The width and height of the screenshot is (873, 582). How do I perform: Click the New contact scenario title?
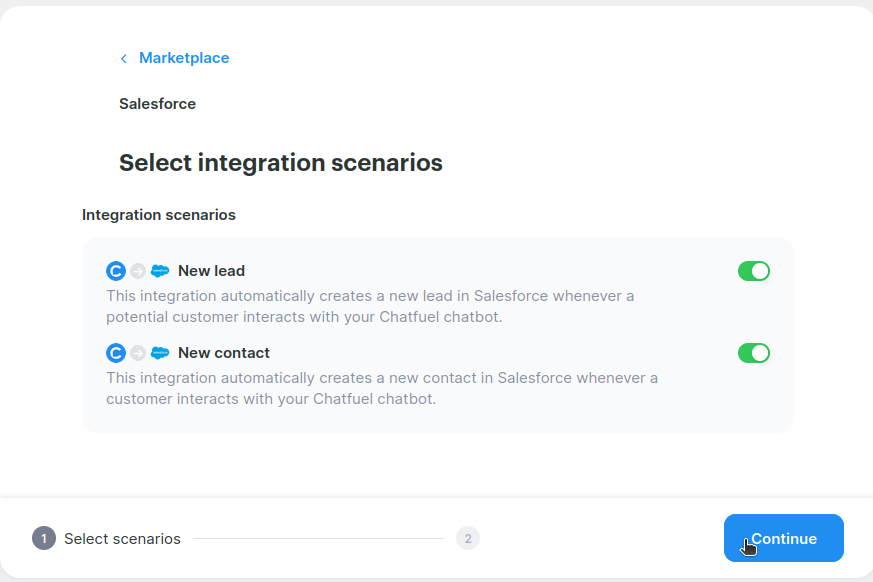click(x=224, y=353)
